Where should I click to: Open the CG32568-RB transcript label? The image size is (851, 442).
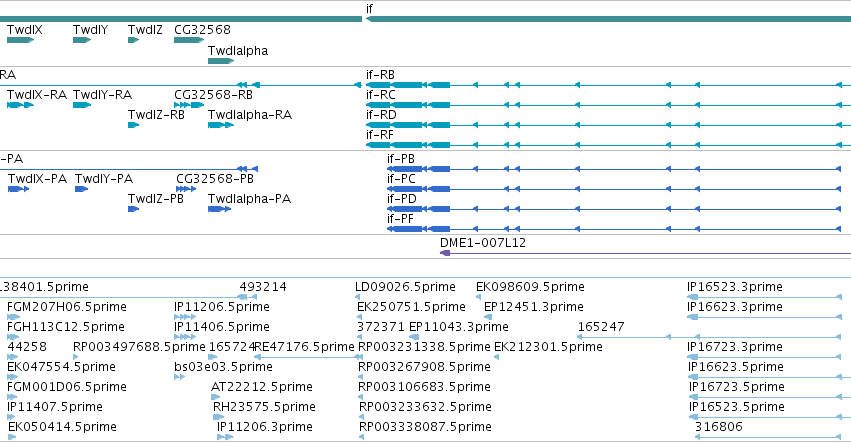point(213,95)
